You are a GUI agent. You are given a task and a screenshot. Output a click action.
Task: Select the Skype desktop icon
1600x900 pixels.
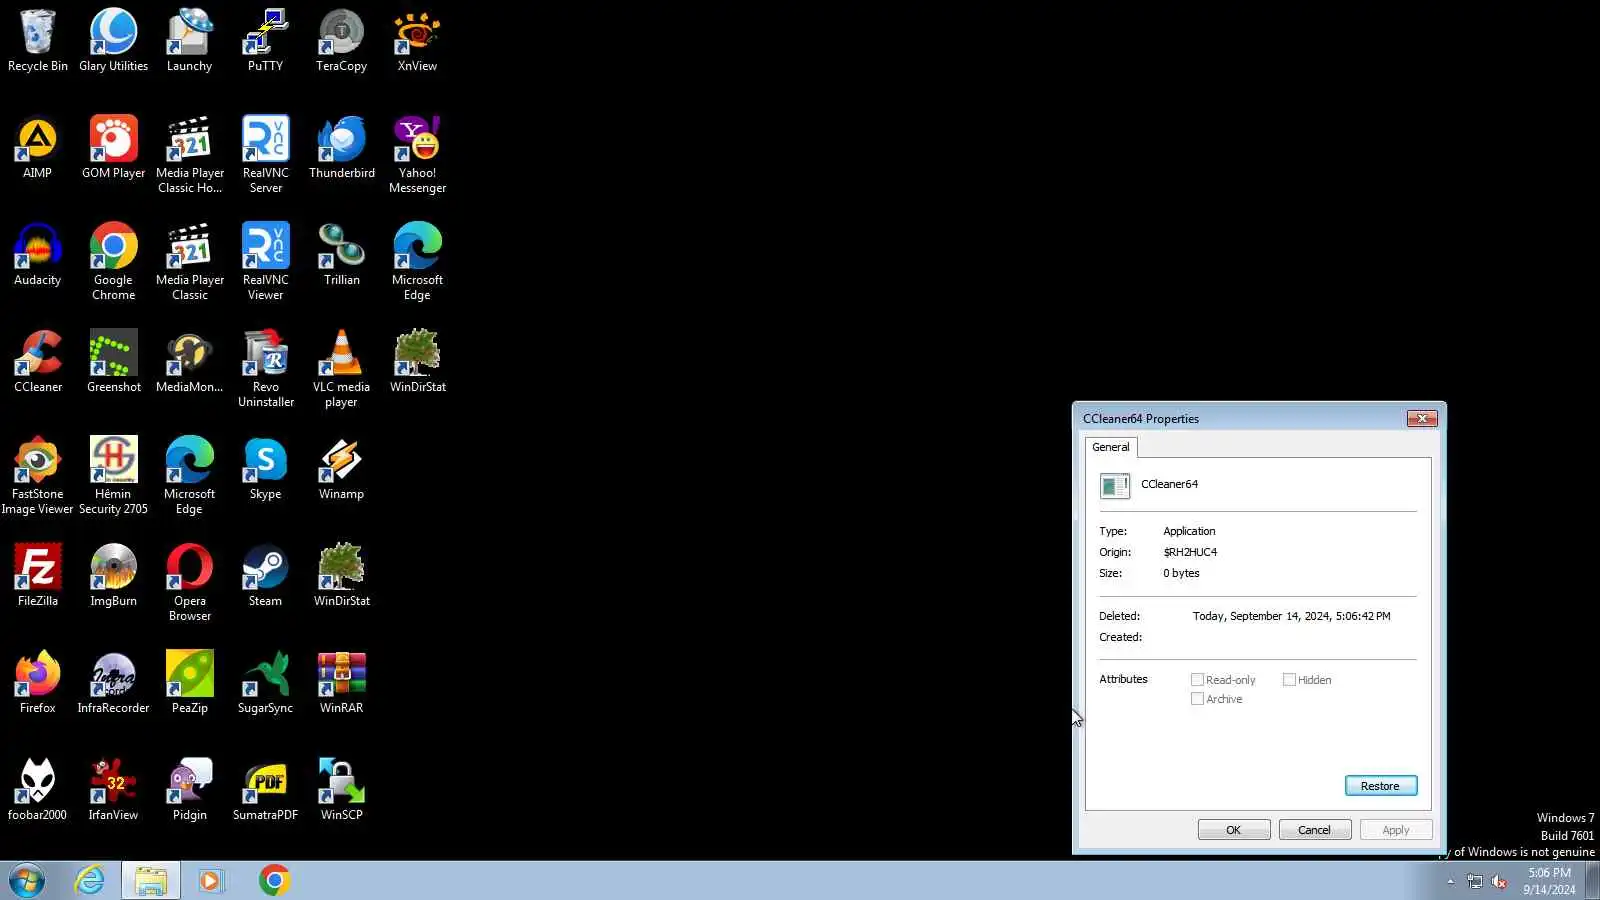[x=265, y=470]
